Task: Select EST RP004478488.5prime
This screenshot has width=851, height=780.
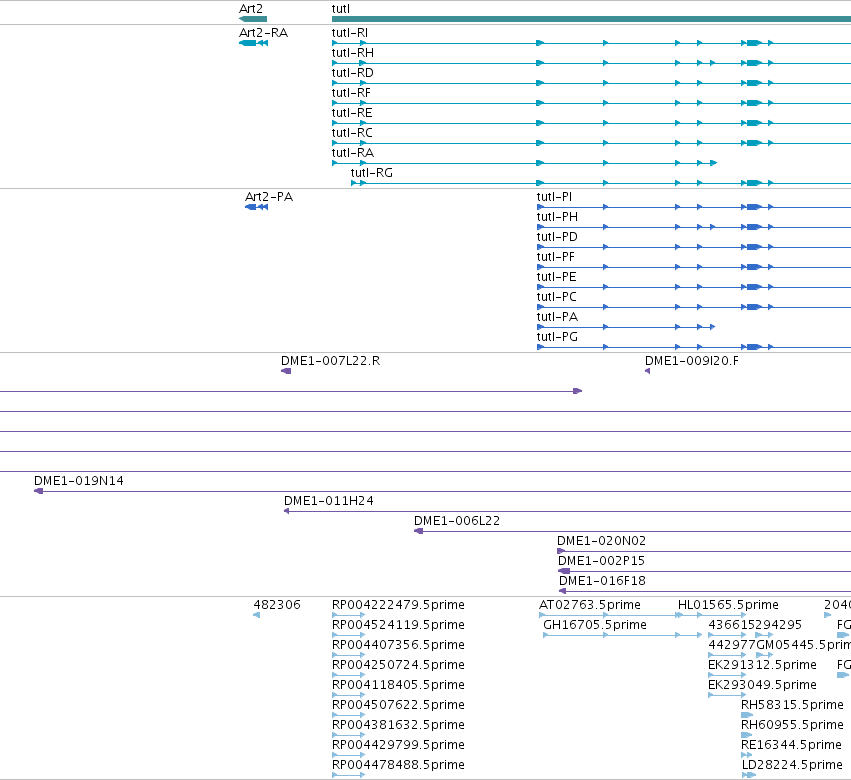Action: (398, 765)
